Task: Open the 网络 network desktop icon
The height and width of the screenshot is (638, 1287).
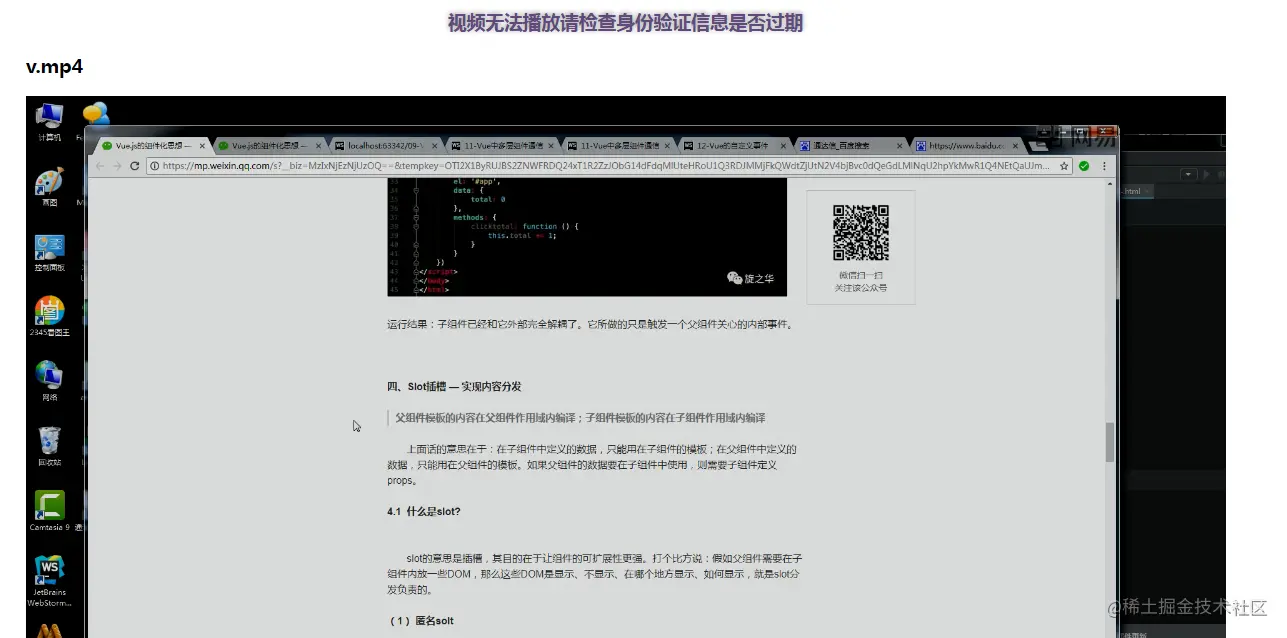Action: tap(49, 381)
